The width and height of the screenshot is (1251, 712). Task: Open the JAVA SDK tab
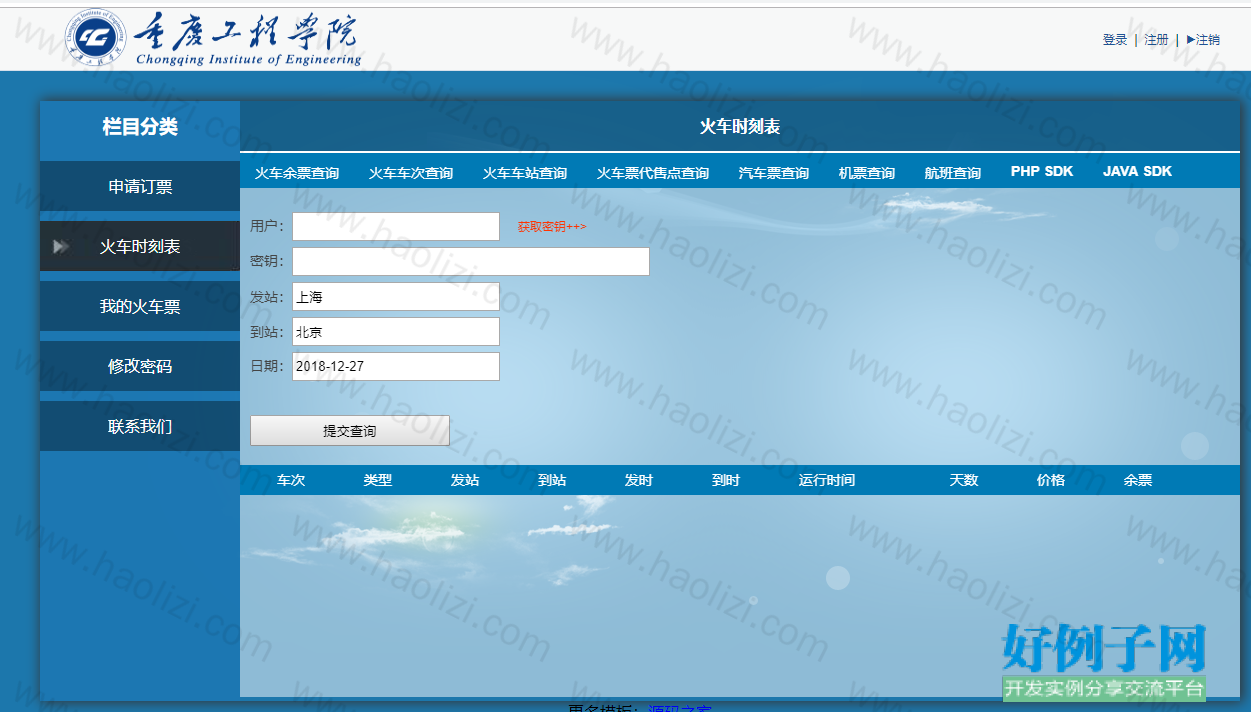(1137, 171)
